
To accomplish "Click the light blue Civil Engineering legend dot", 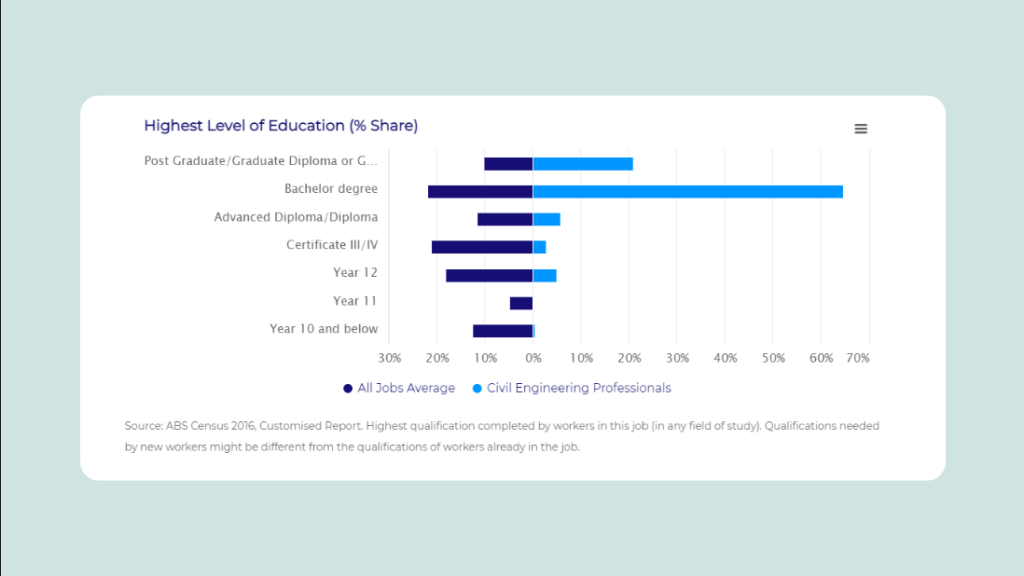I will (477, 388).
